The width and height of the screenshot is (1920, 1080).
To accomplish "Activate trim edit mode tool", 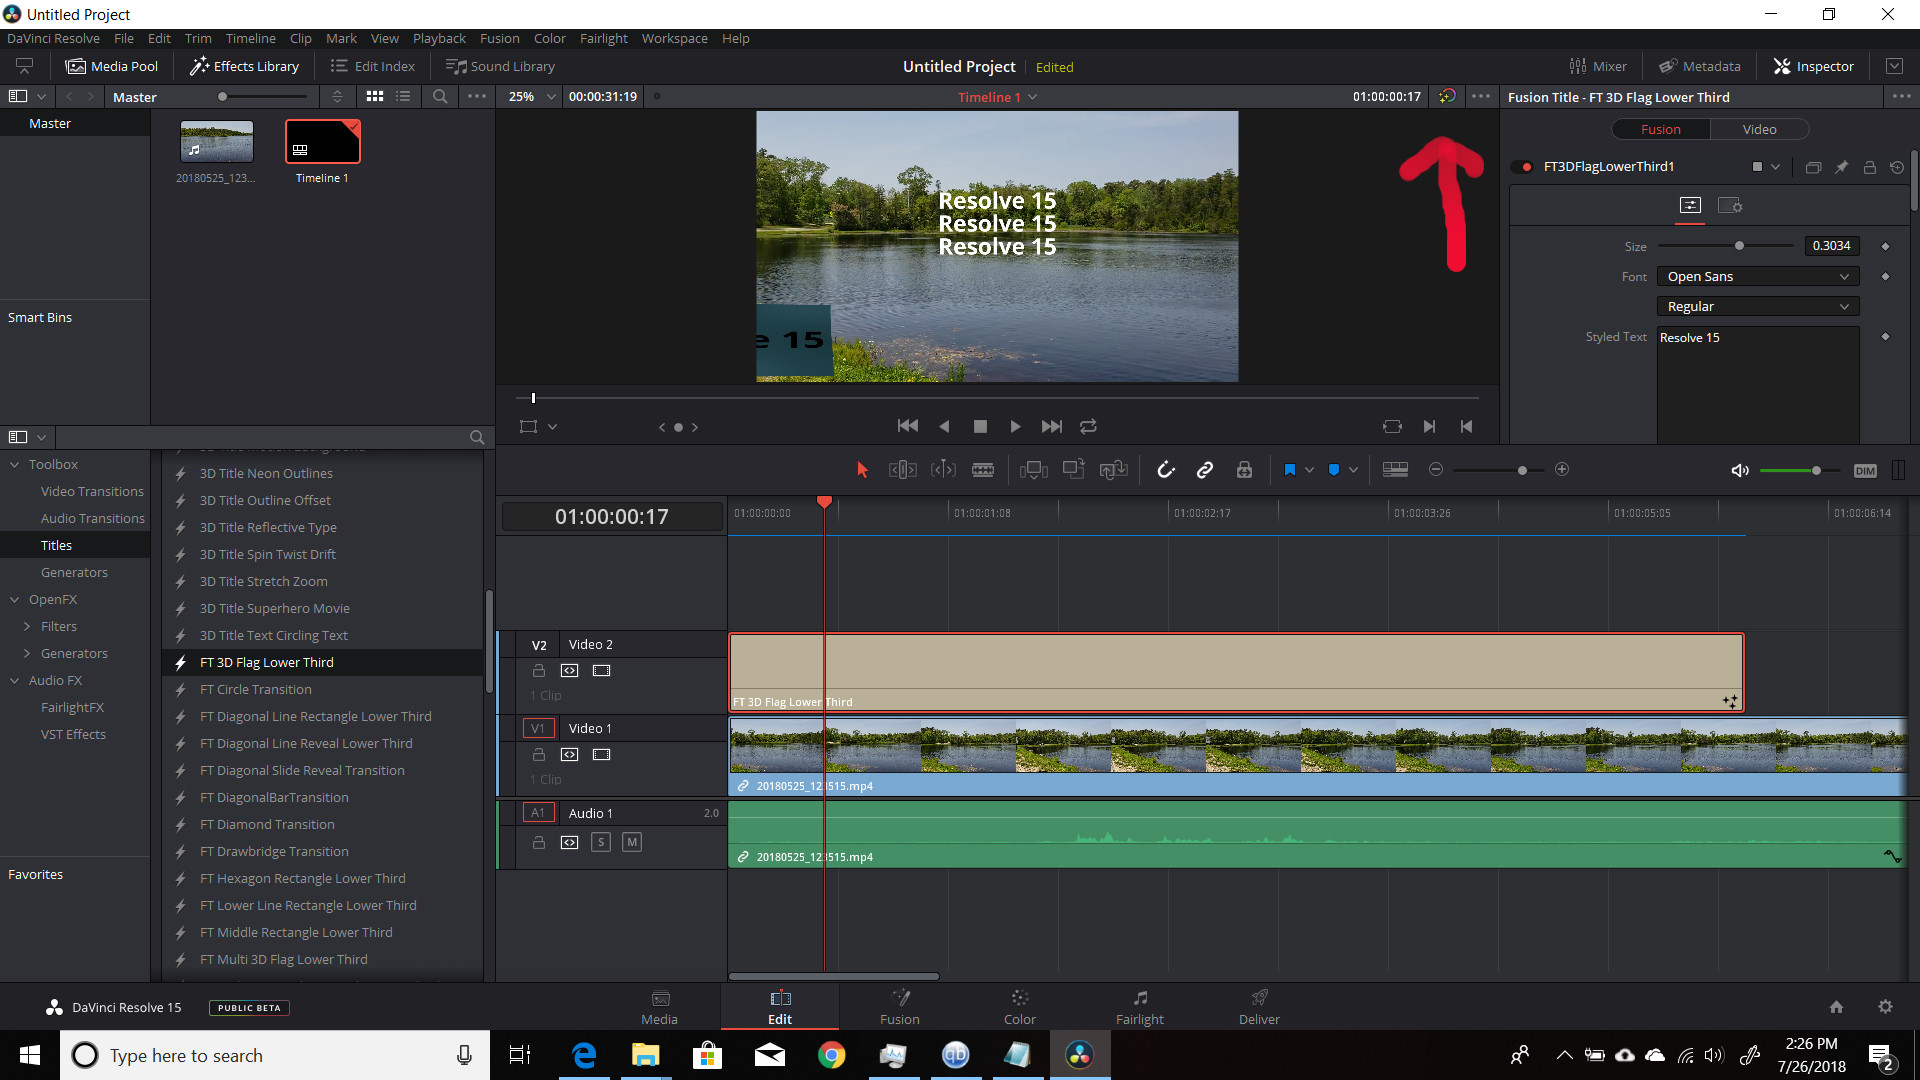I will (903, 470).
